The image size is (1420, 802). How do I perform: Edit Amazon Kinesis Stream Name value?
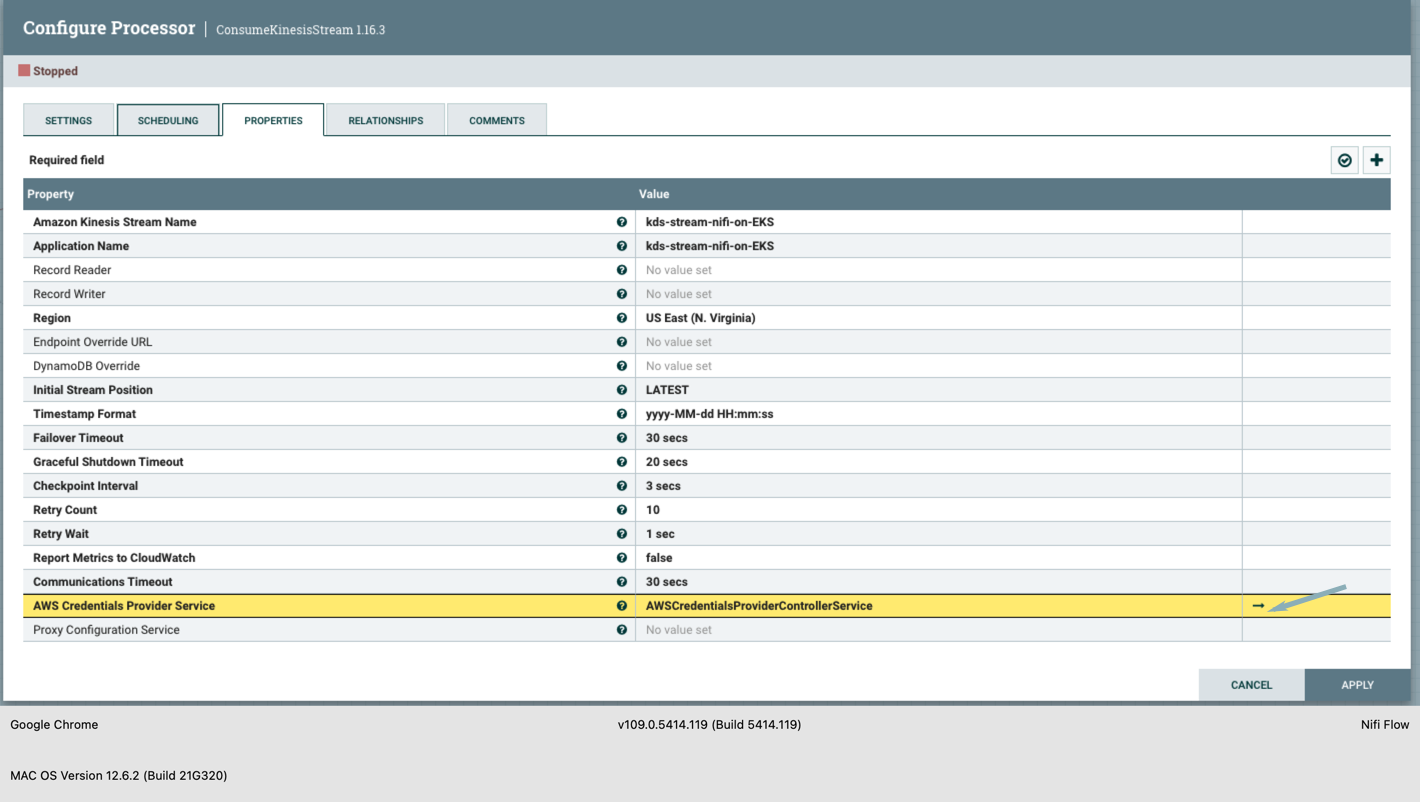click(x=939, y=222)
